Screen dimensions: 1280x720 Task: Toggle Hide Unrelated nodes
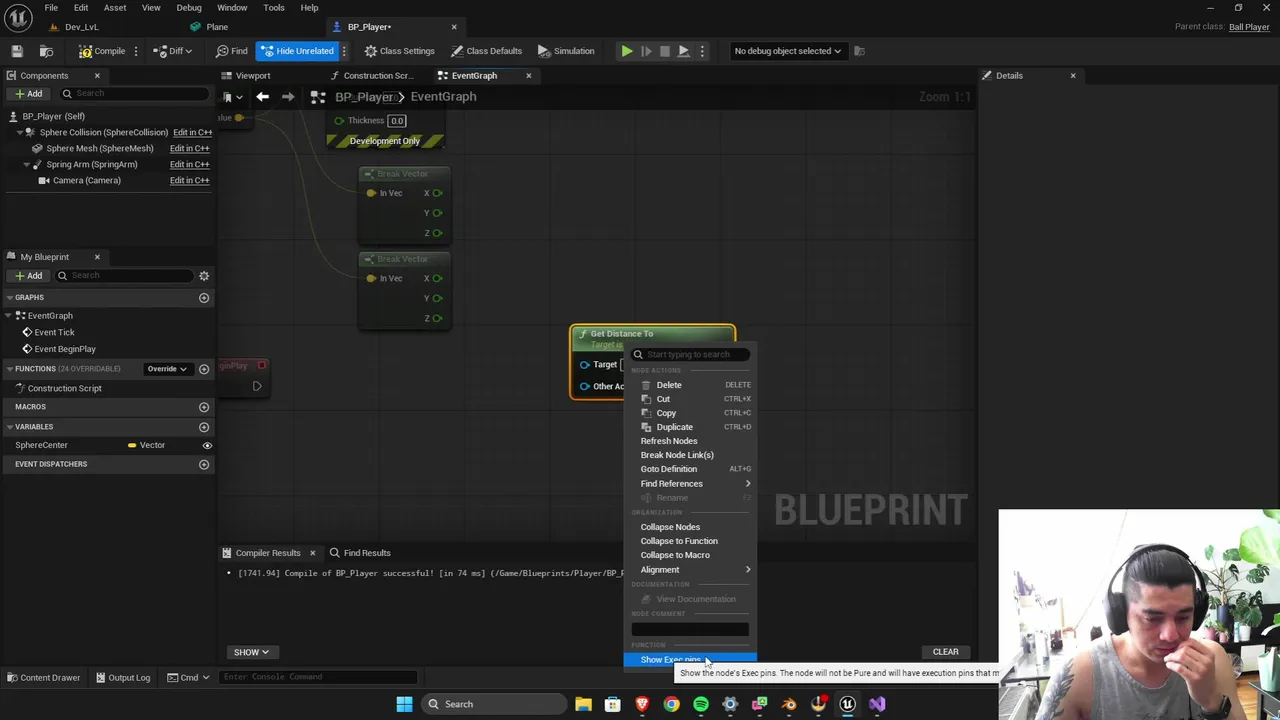point(298,51)
